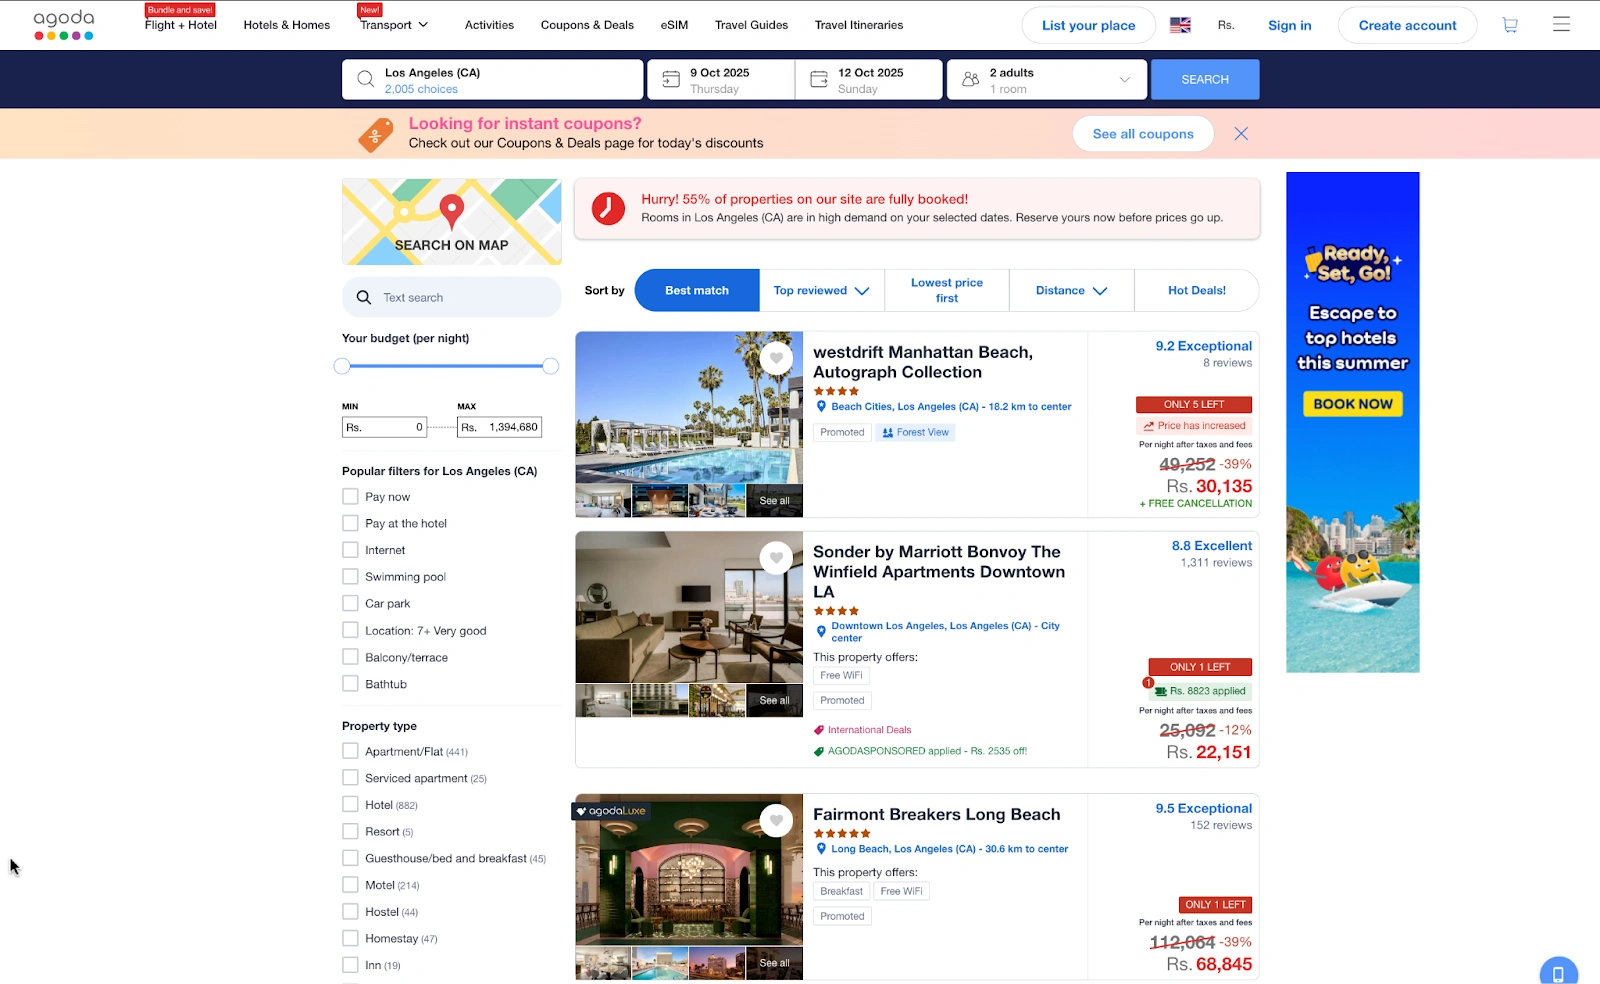Click the budget slider maximum handle
Image resolution: width=1600 pixels, height=984 pixels.
[x=550, y=366]
